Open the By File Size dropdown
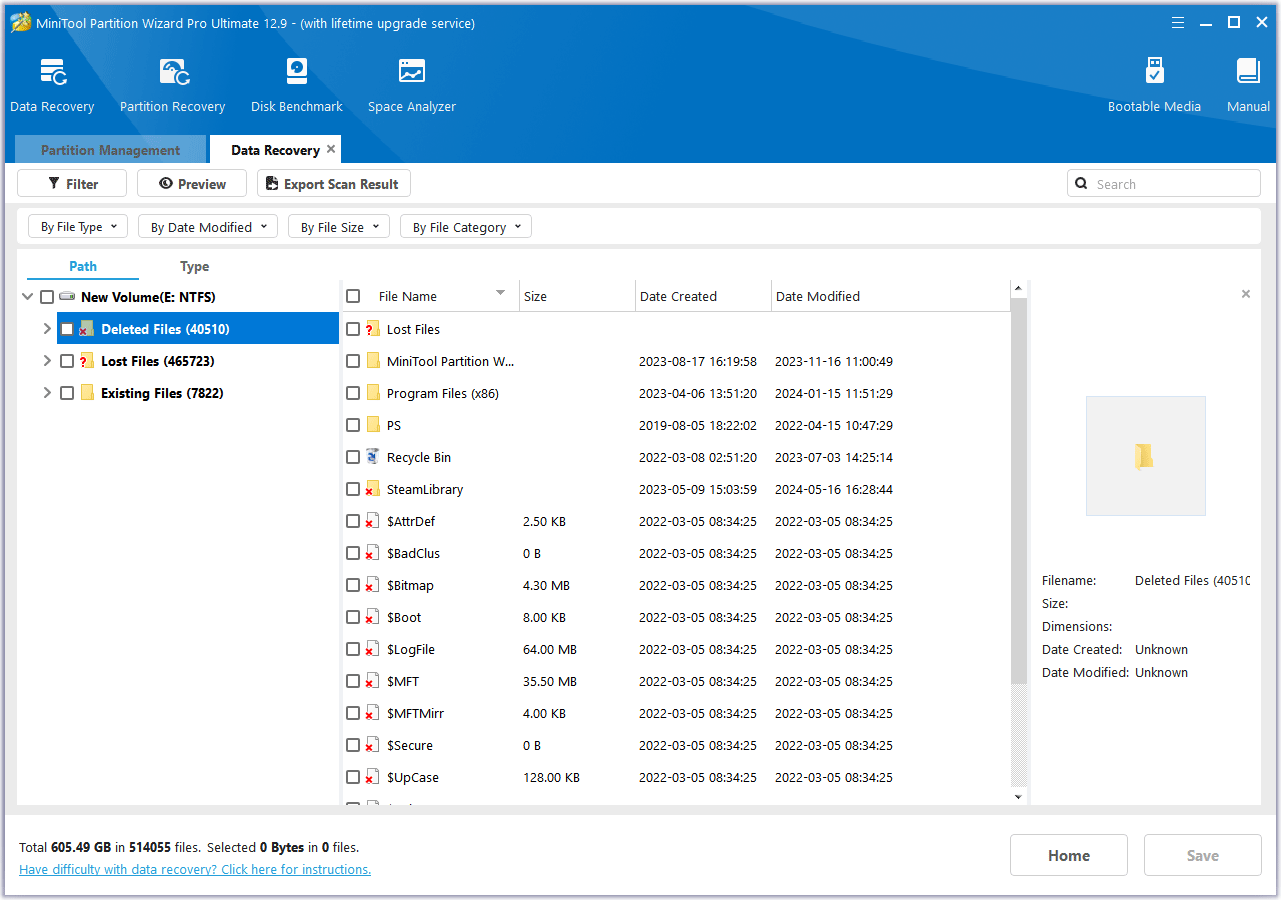Viewport: 1284px width, 902px height. click(x=339, y=227)
